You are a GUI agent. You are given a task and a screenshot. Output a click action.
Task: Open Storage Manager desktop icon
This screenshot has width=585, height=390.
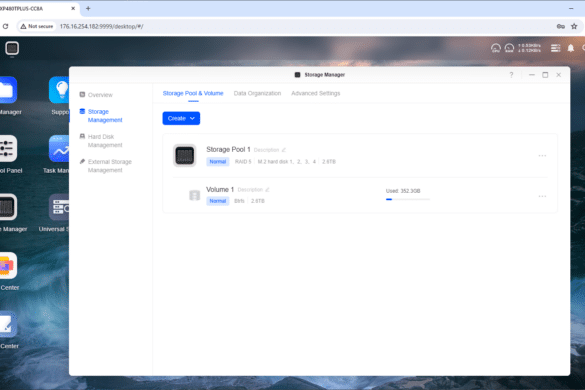(8, 207)
